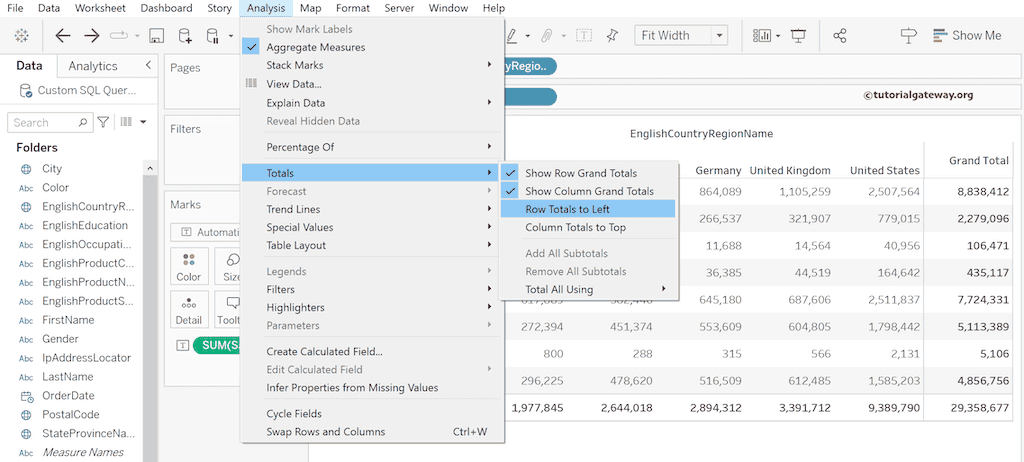The height and width of the screenshot is (462, 1024).
Task: Click the Redo forward arrow
Action: 91,36
